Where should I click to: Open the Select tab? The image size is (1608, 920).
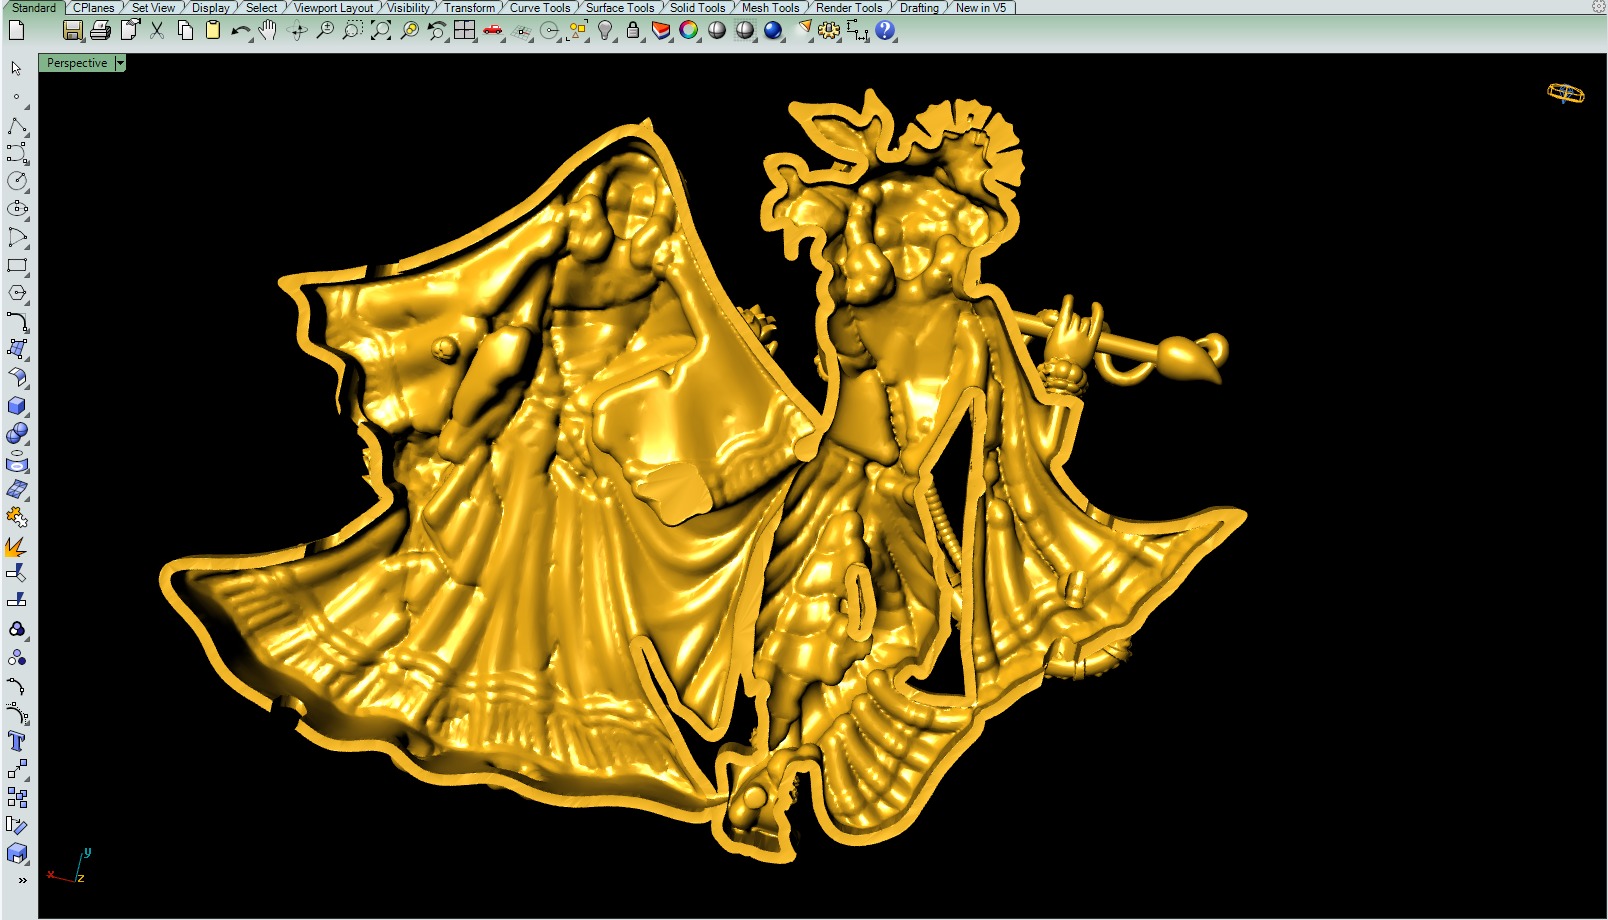point(261,7)
